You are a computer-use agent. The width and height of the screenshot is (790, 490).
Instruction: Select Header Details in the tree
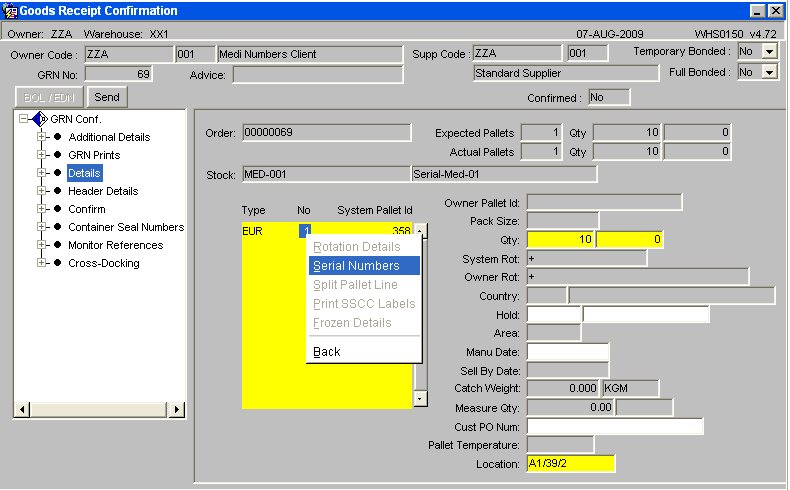pyautogui.click(x=103, y=191)
